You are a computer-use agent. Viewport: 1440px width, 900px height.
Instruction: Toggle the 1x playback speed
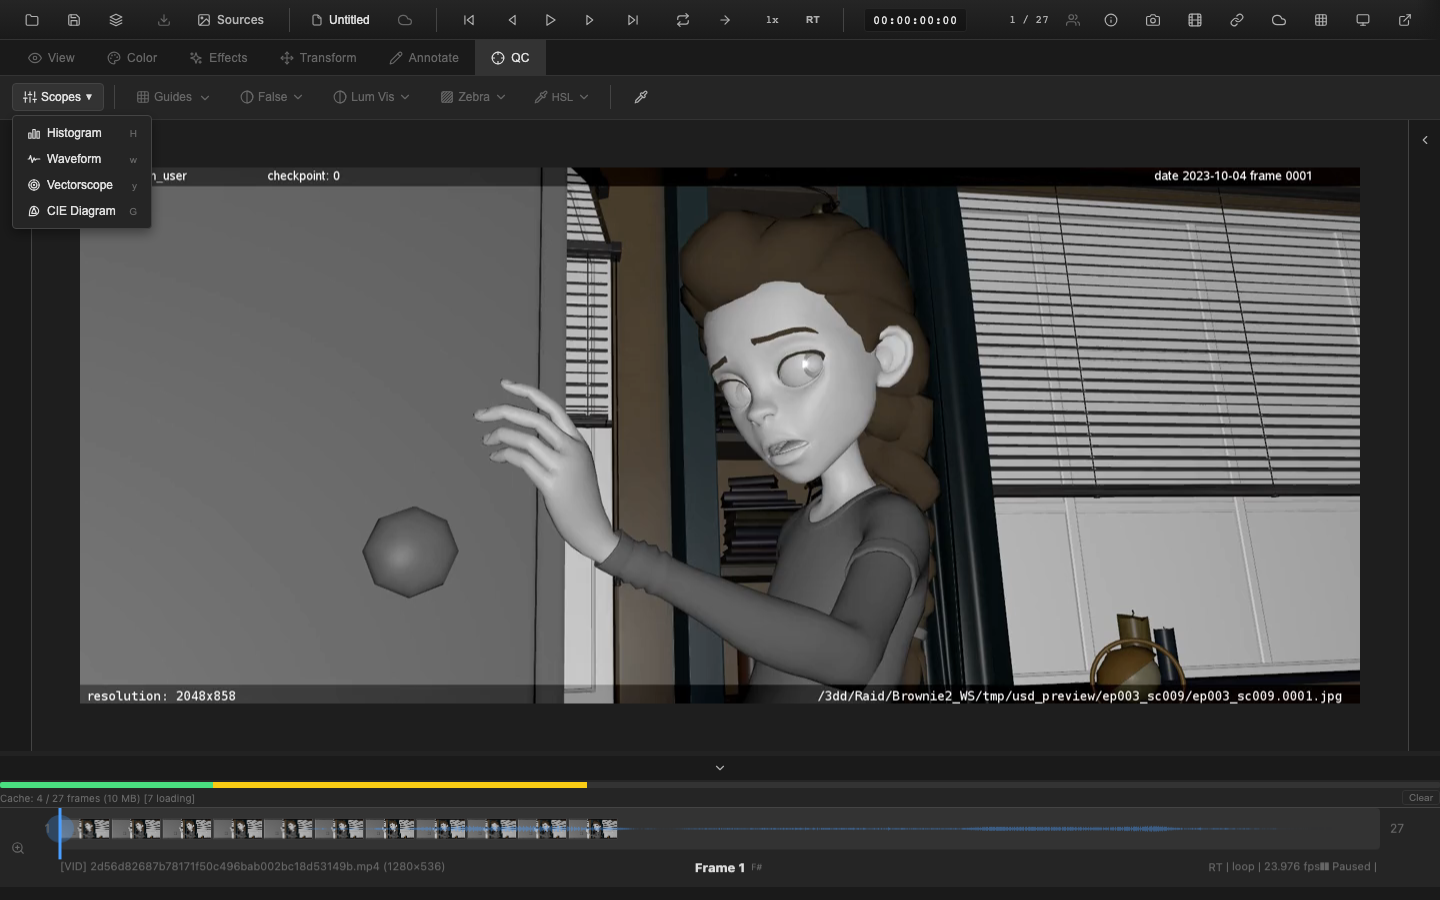772,20
